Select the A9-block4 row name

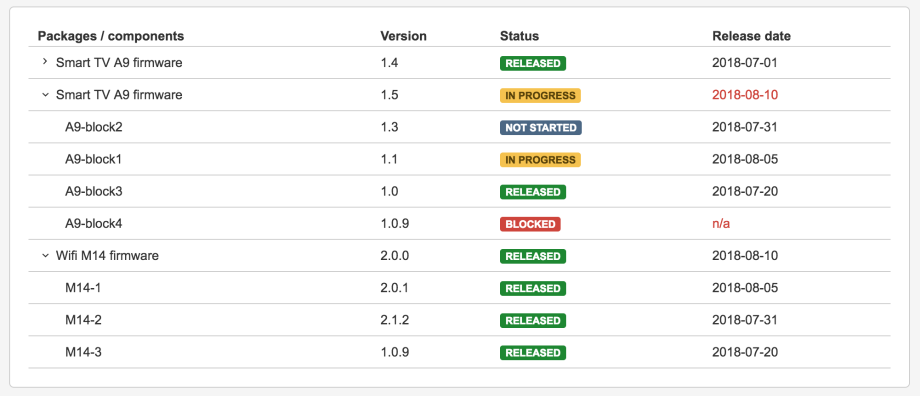click(x=94, y=224)
